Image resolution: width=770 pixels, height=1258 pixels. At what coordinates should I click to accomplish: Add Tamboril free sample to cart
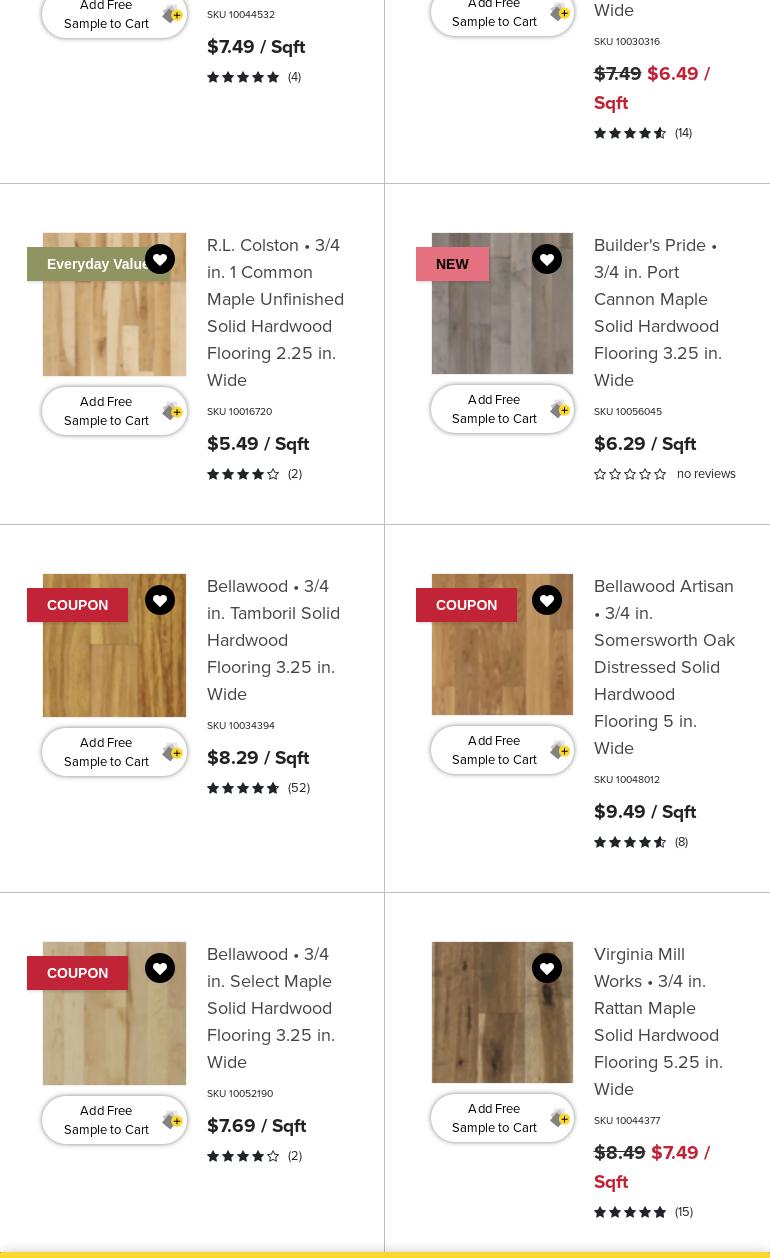(x=114, y=752)
